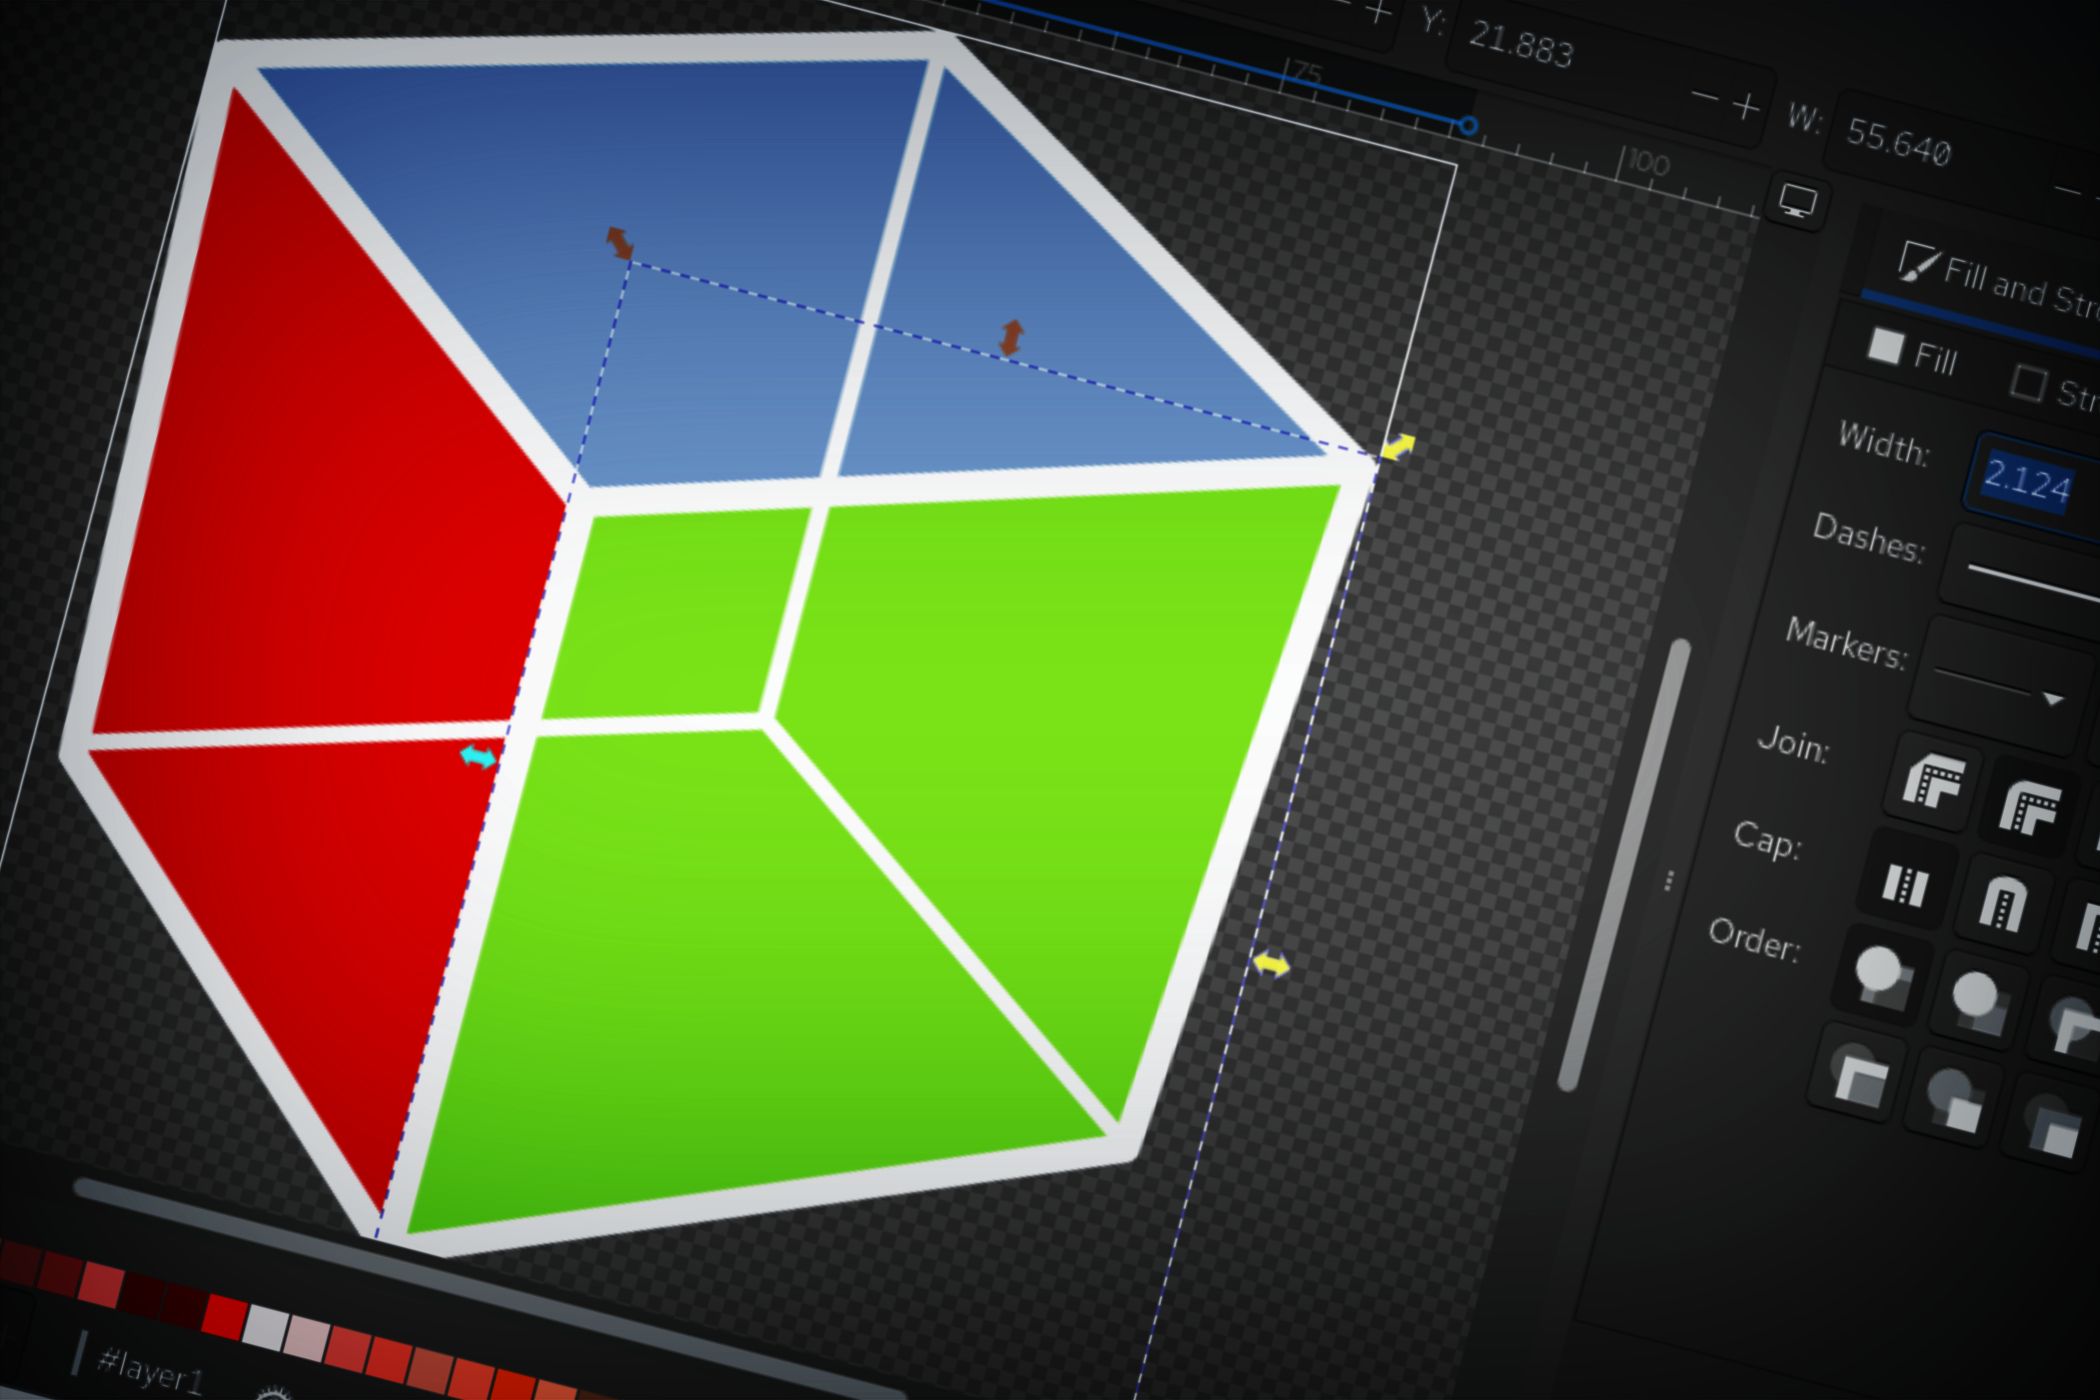Screen dimensions: 2100x1400
Task: Click the cyan skew handle on cube
Action: coord(478,757)
